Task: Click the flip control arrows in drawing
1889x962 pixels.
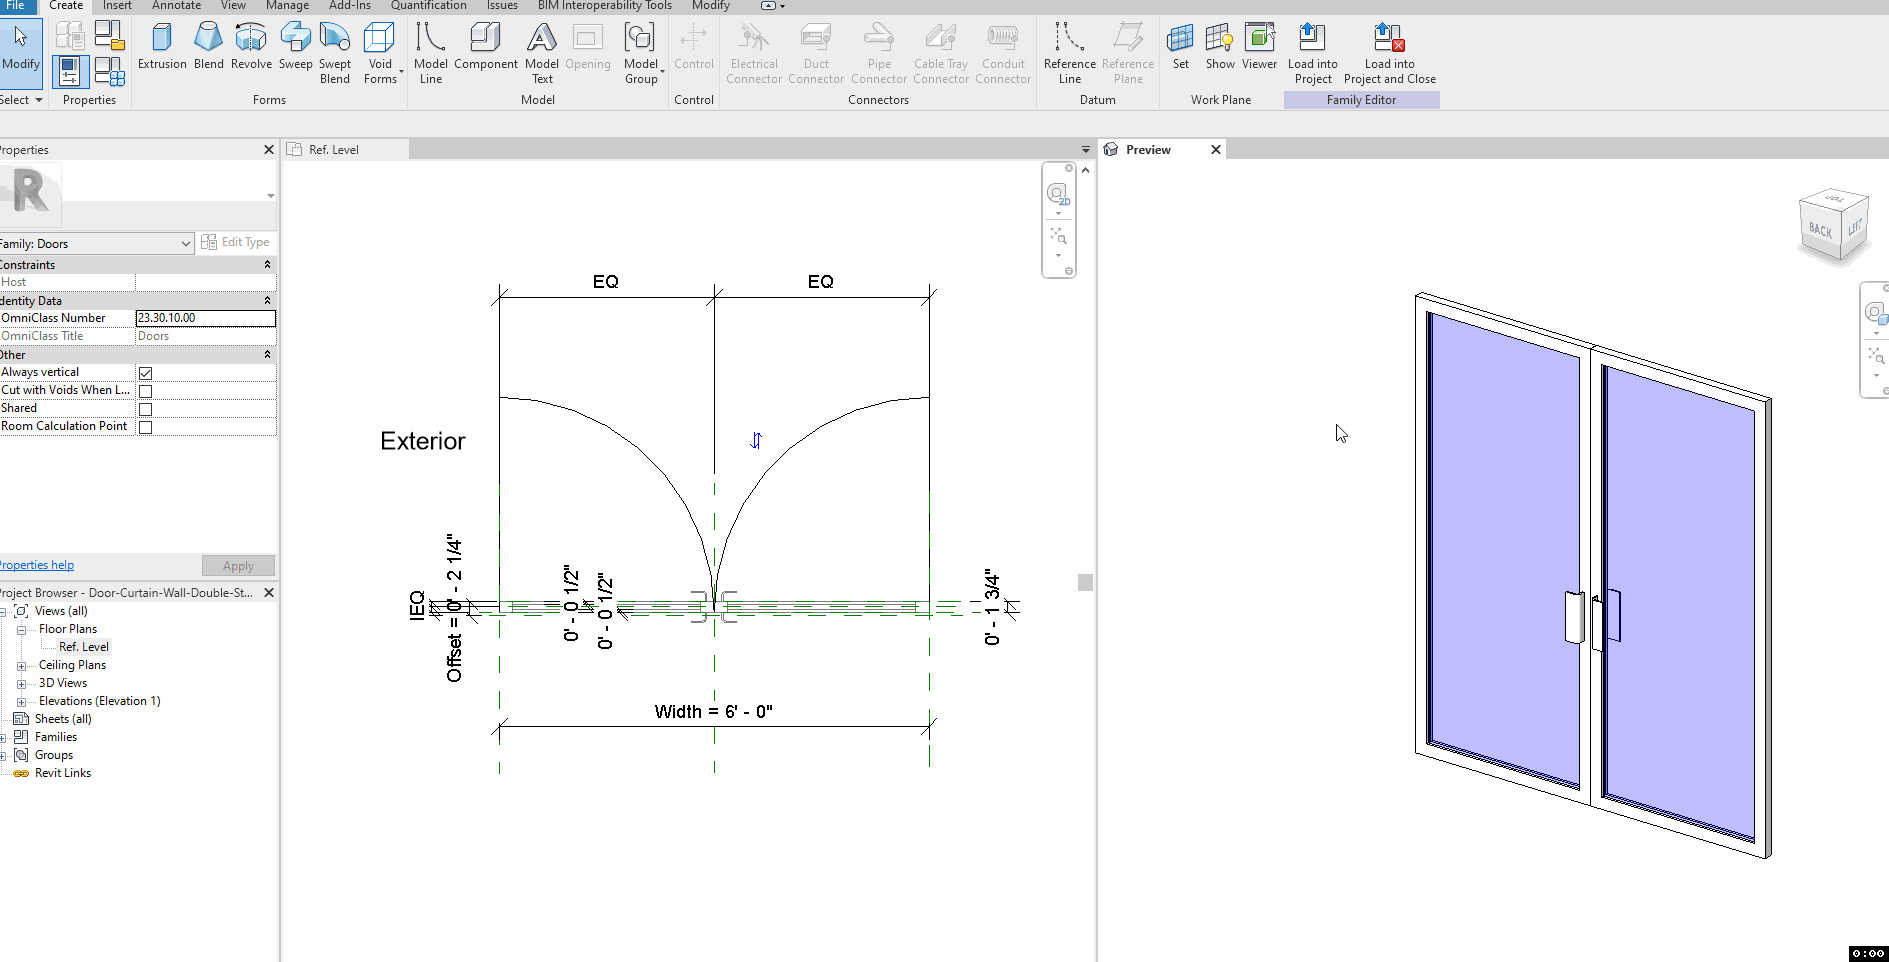Action: coord(756,440)
